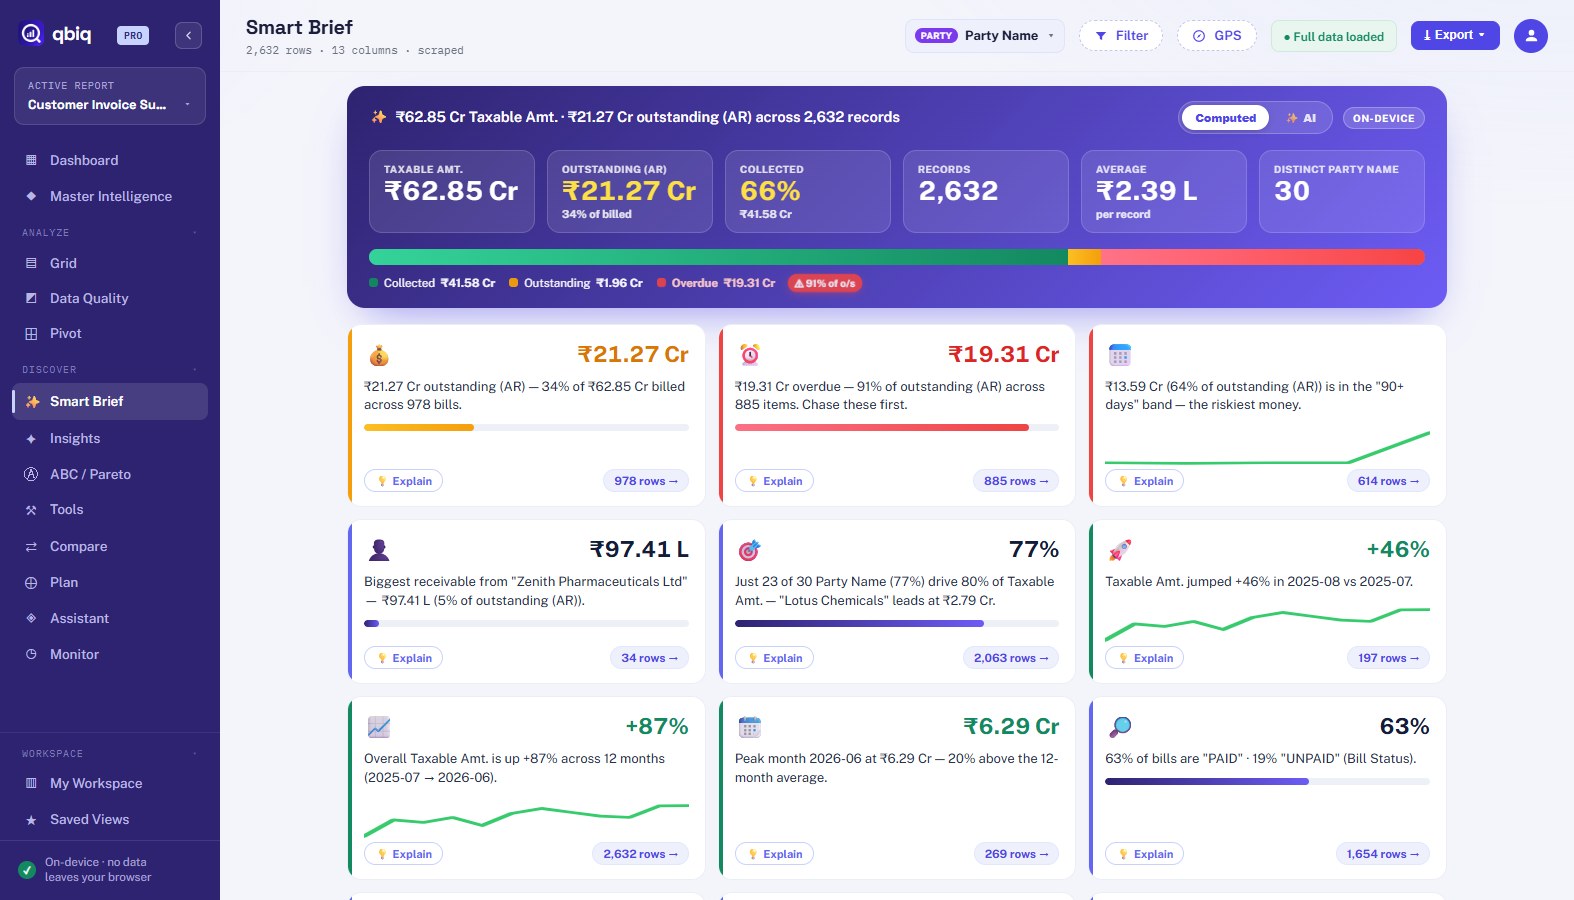Collapse the sidebar with chevron button

188,35
